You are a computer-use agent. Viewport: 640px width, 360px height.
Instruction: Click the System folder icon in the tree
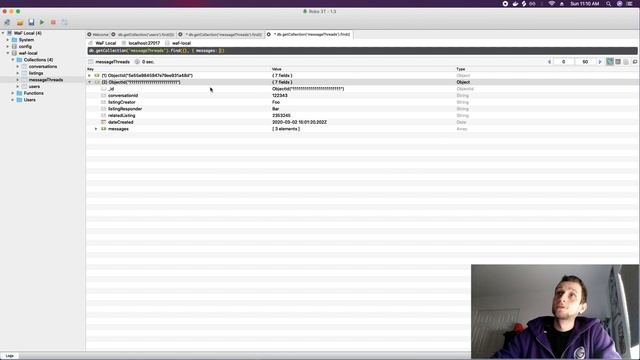point(14,40)
